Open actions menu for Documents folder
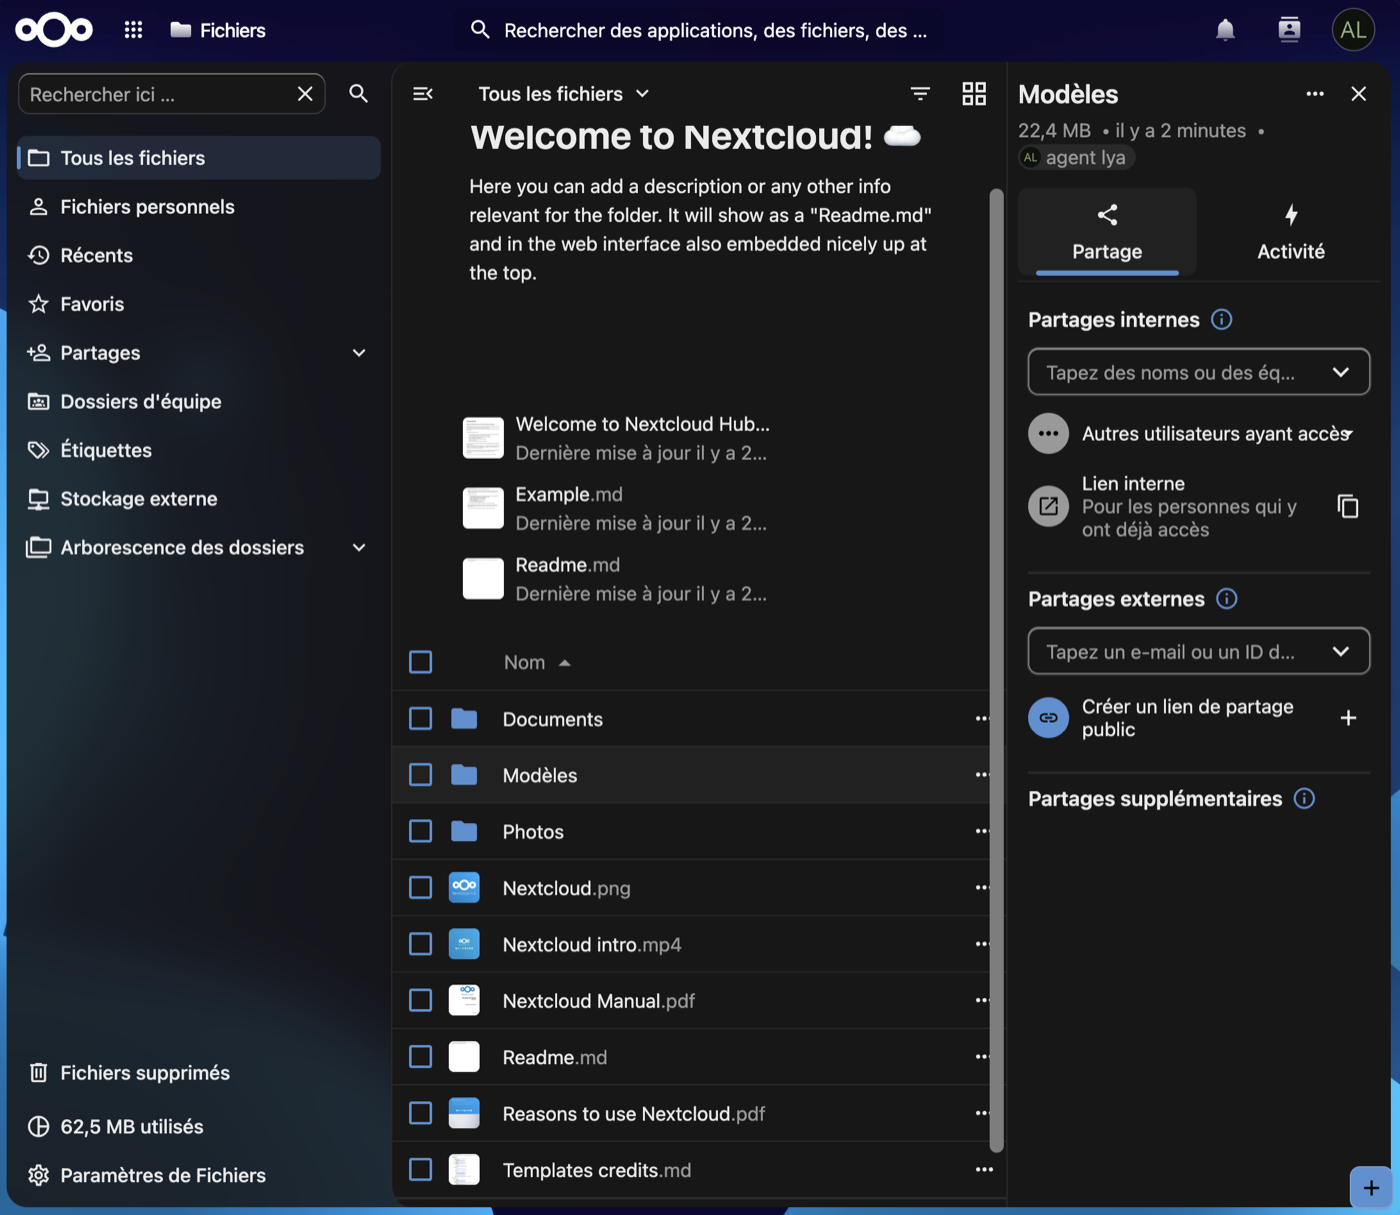Viewport: 1400px width, 1215px height. click(983, 719)
